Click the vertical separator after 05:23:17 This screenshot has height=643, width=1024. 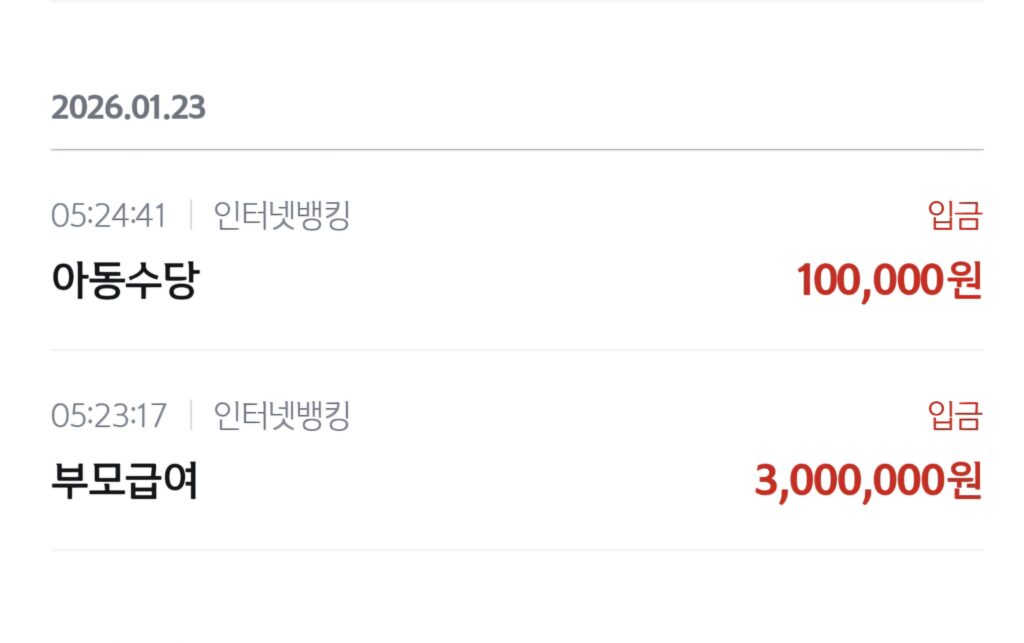190,415
